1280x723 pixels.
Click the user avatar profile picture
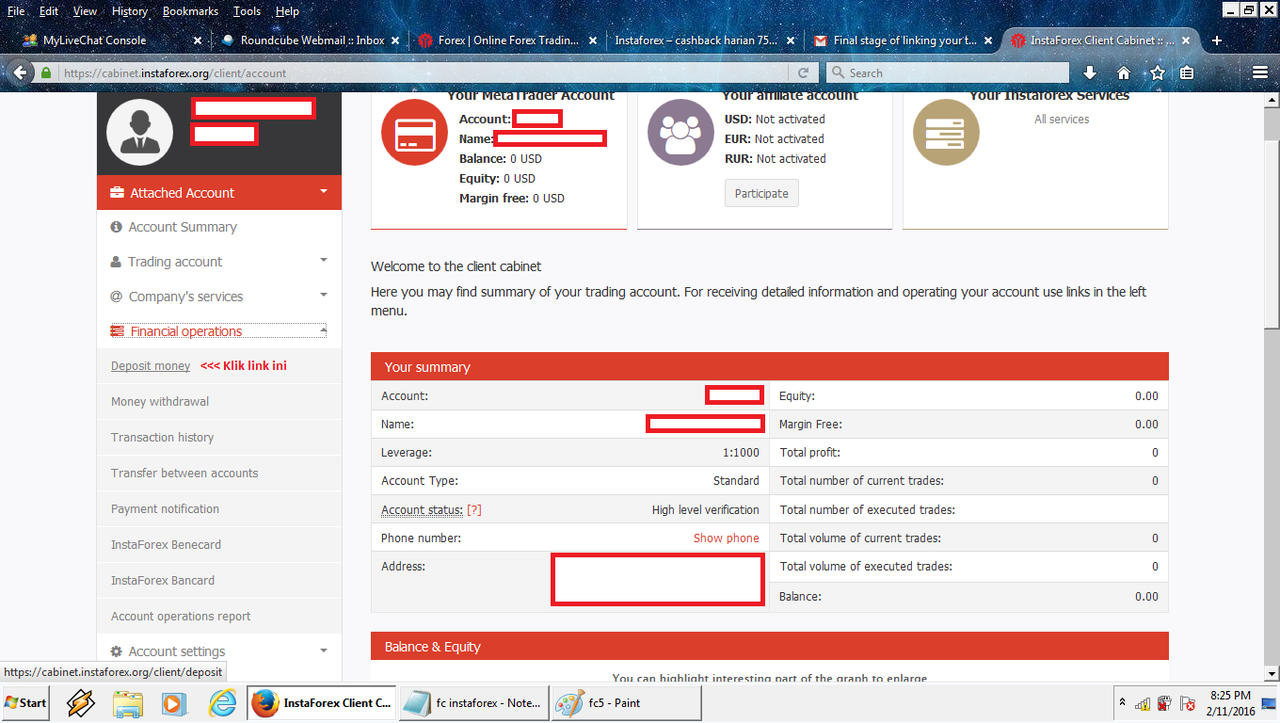click(139, 132)
